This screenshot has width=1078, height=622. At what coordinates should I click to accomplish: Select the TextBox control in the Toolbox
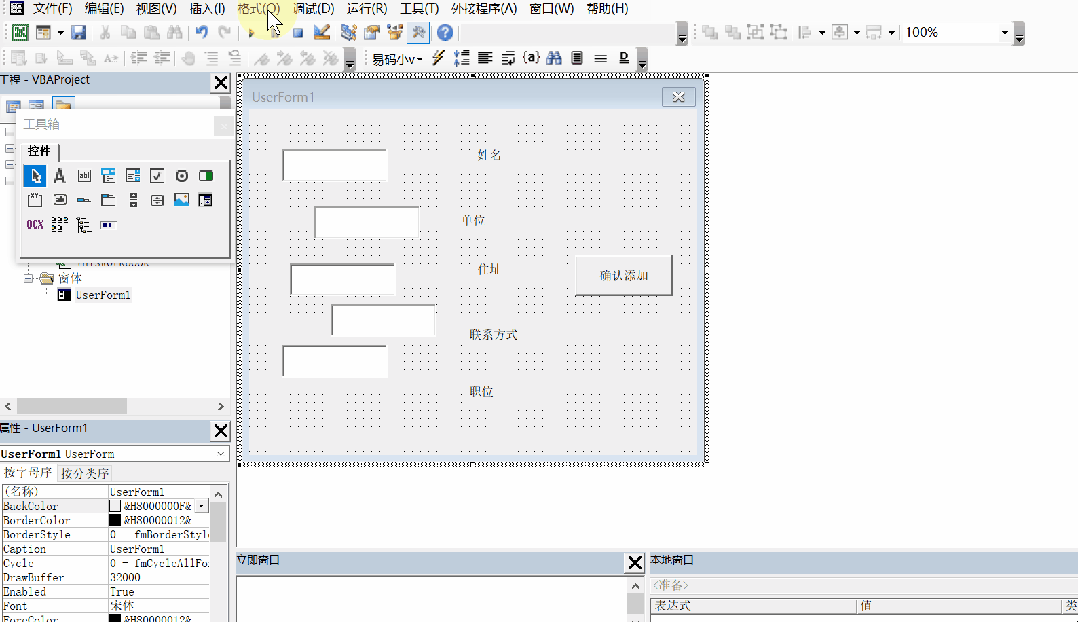[x=84, y=175]
